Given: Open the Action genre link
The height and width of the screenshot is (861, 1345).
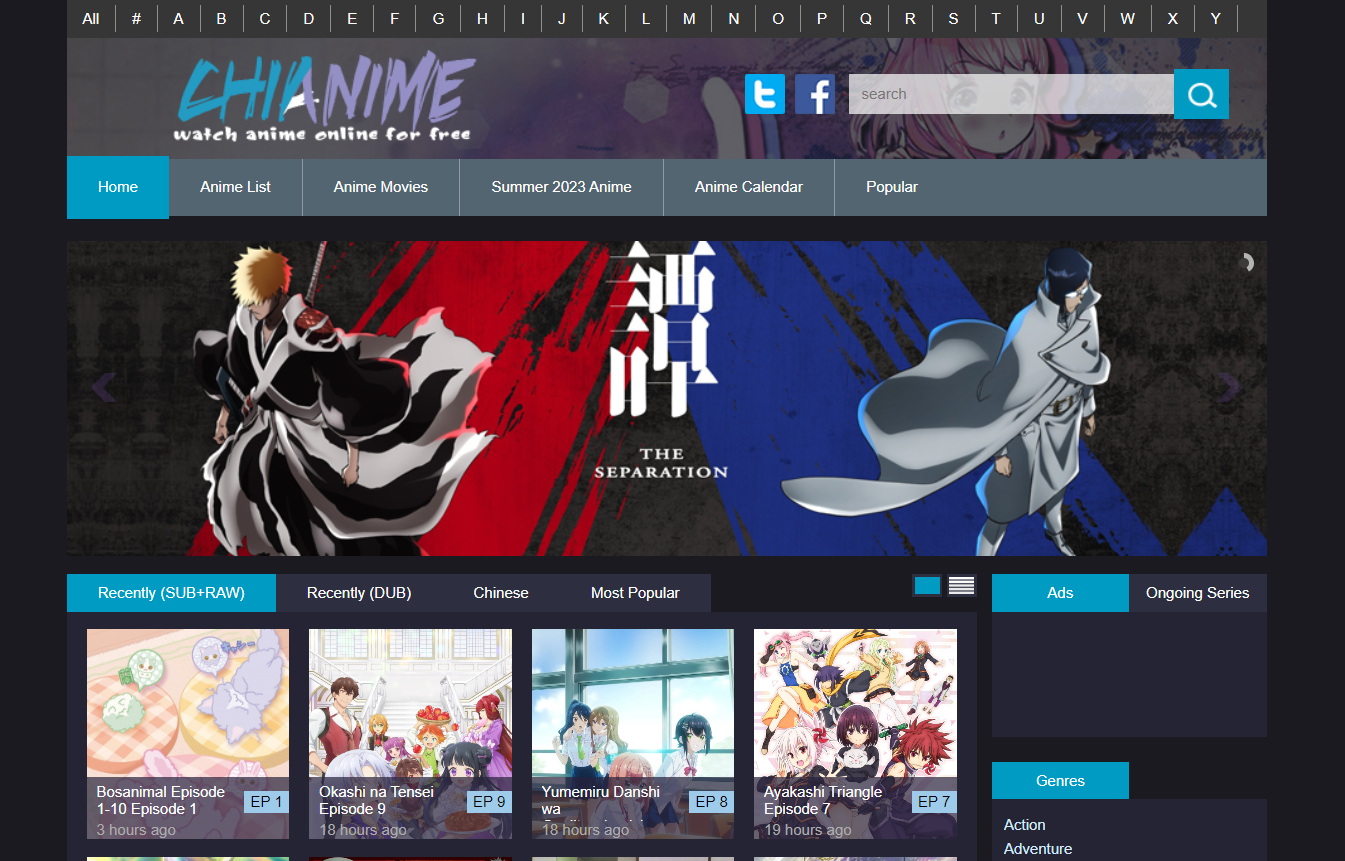Looking at the screenshot, I should 1024,825.
